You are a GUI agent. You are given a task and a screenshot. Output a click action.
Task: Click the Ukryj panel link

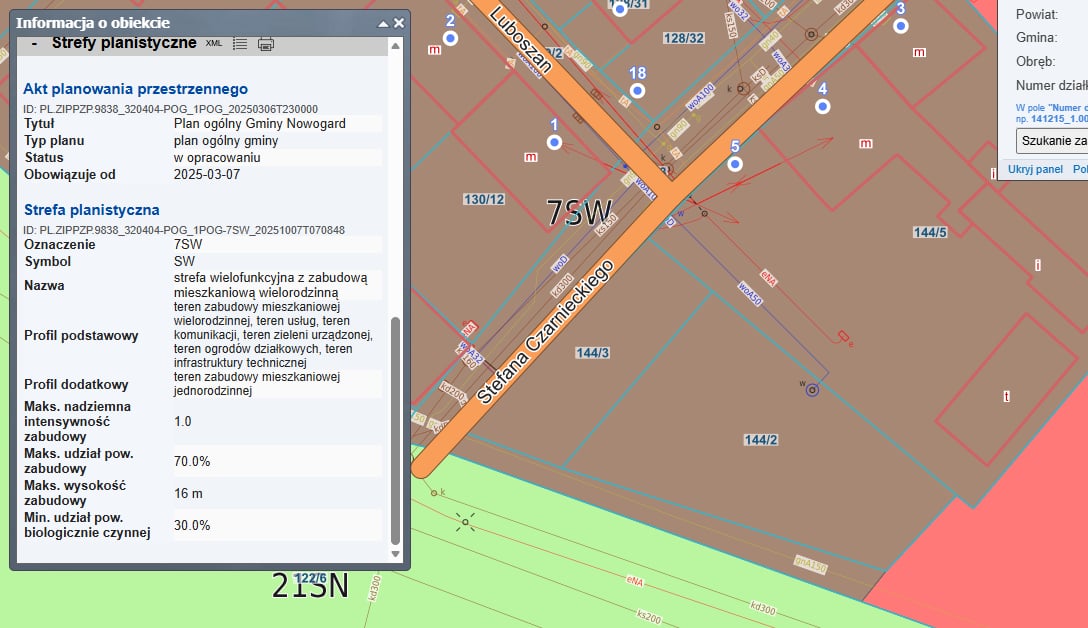pyautogui.click(x=1035, y=169)
